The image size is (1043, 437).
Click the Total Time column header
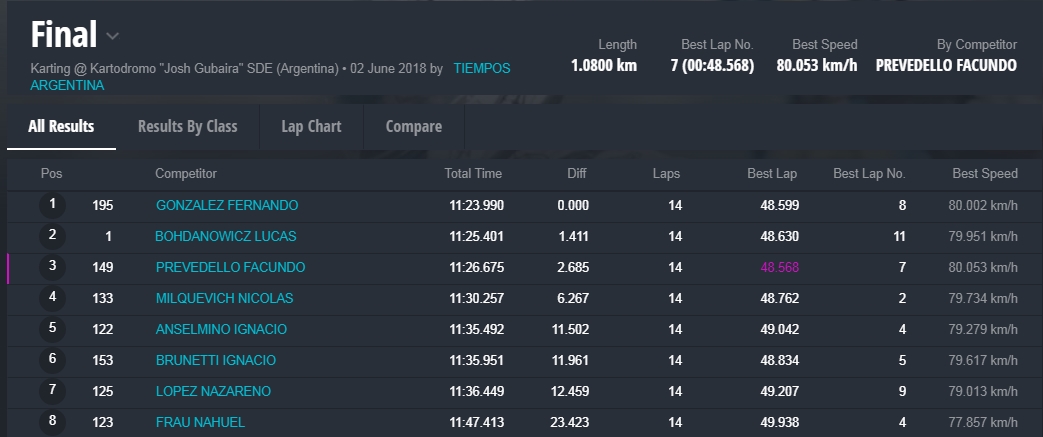[x=473, y=174]
